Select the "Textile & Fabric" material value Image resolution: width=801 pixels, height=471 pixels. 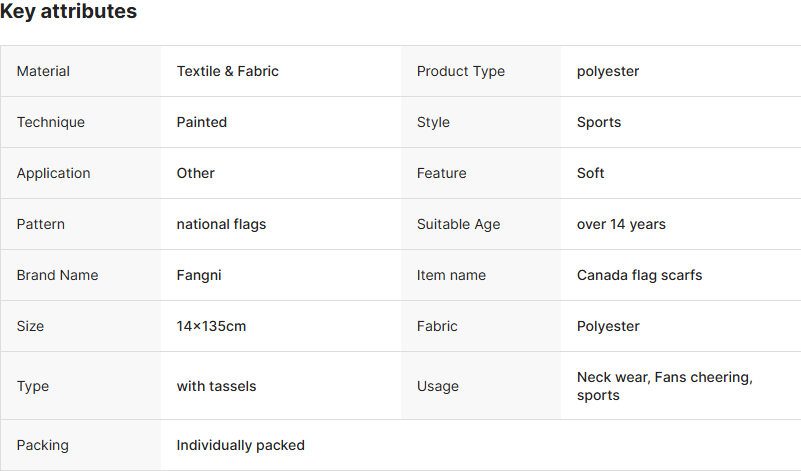coord(228,71)
